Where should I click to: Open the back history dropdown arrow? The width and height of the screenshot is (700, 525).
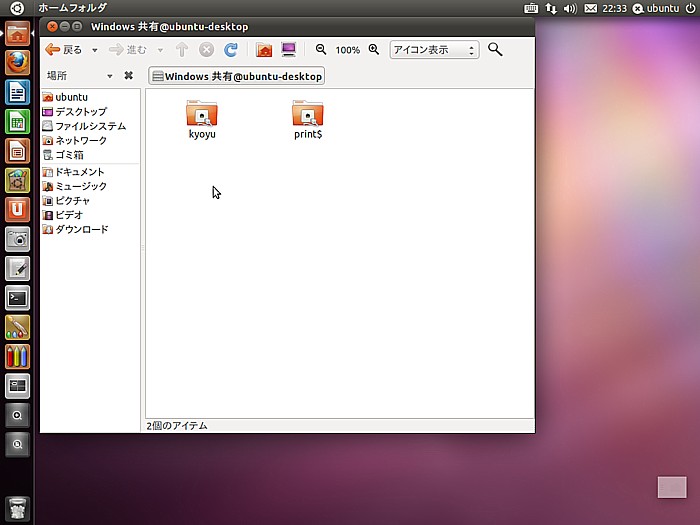point(95,50)
